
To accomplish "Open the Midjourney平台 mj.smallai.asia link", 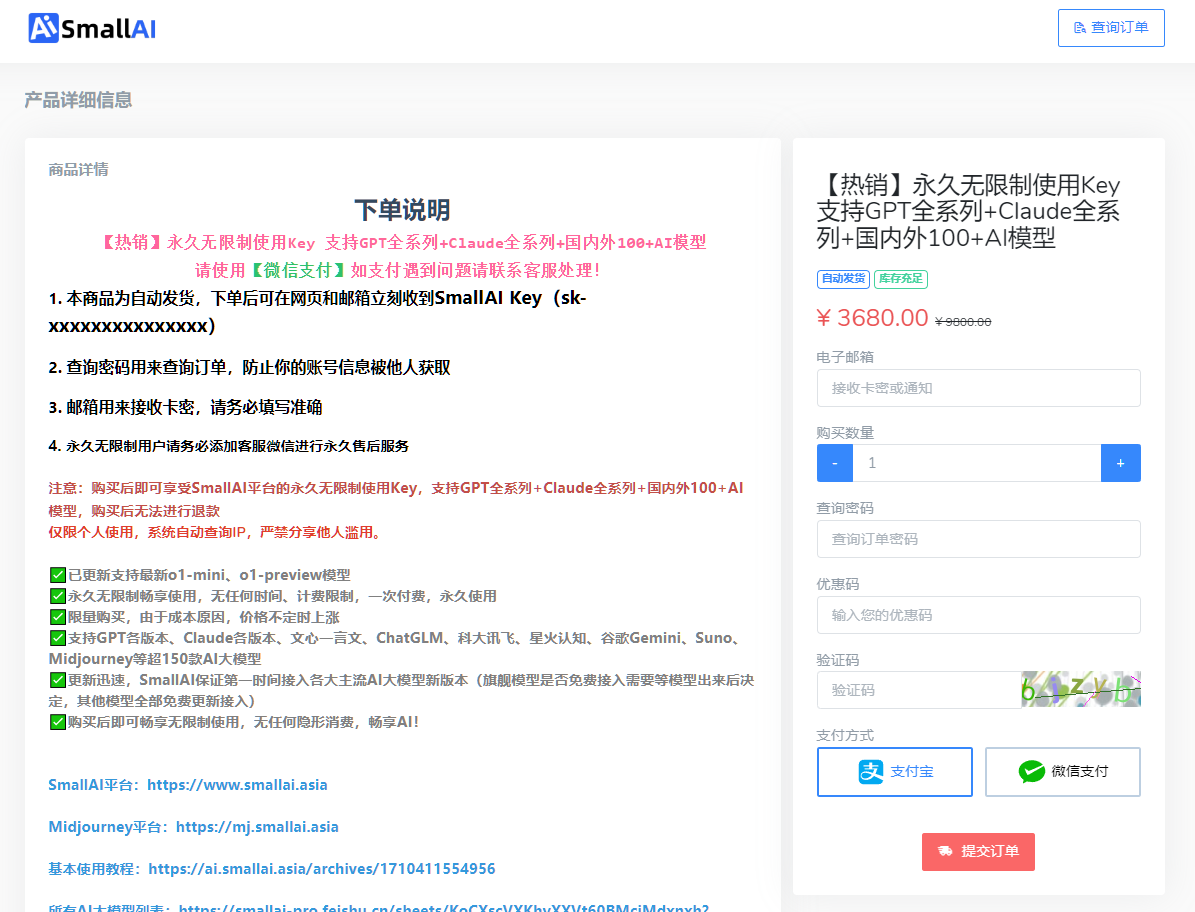I will point(257,827).
